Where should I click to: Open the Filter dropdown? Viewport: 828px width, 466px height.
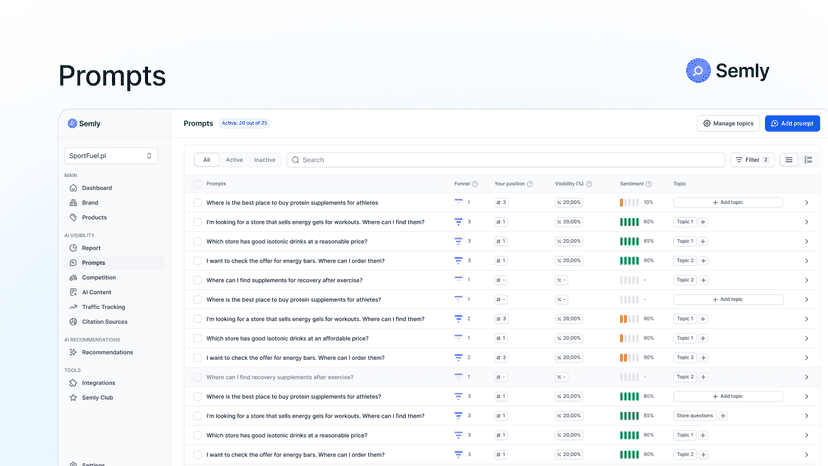[x=752, y=160]
